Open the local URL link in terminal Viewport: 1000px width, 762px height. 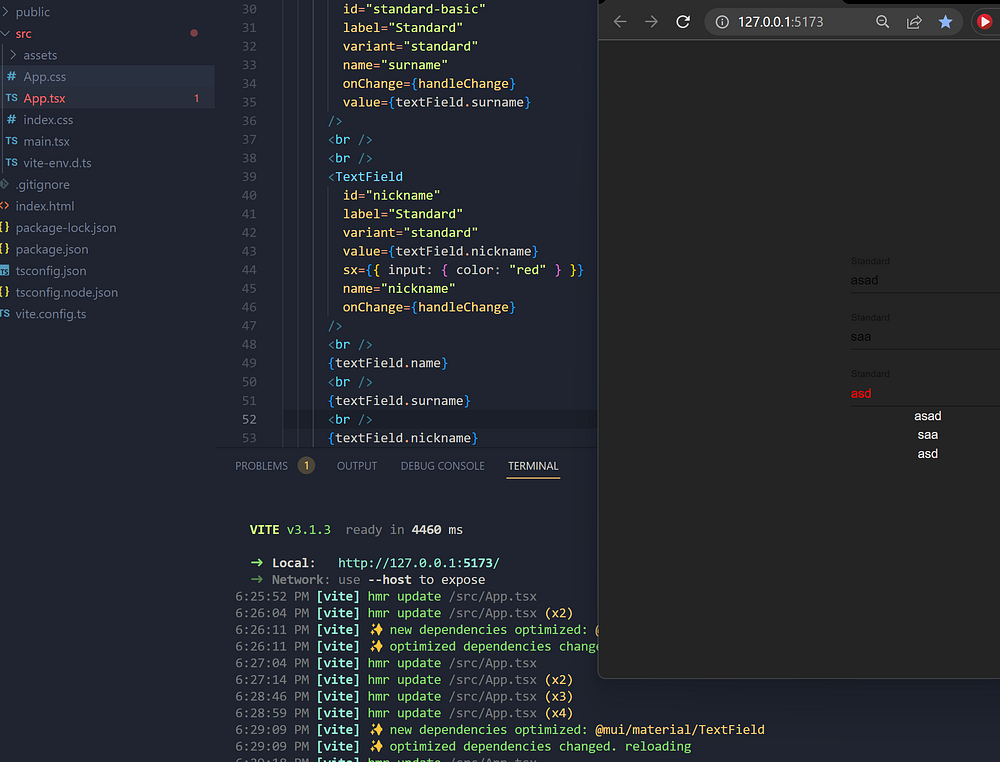pos(418,563)
